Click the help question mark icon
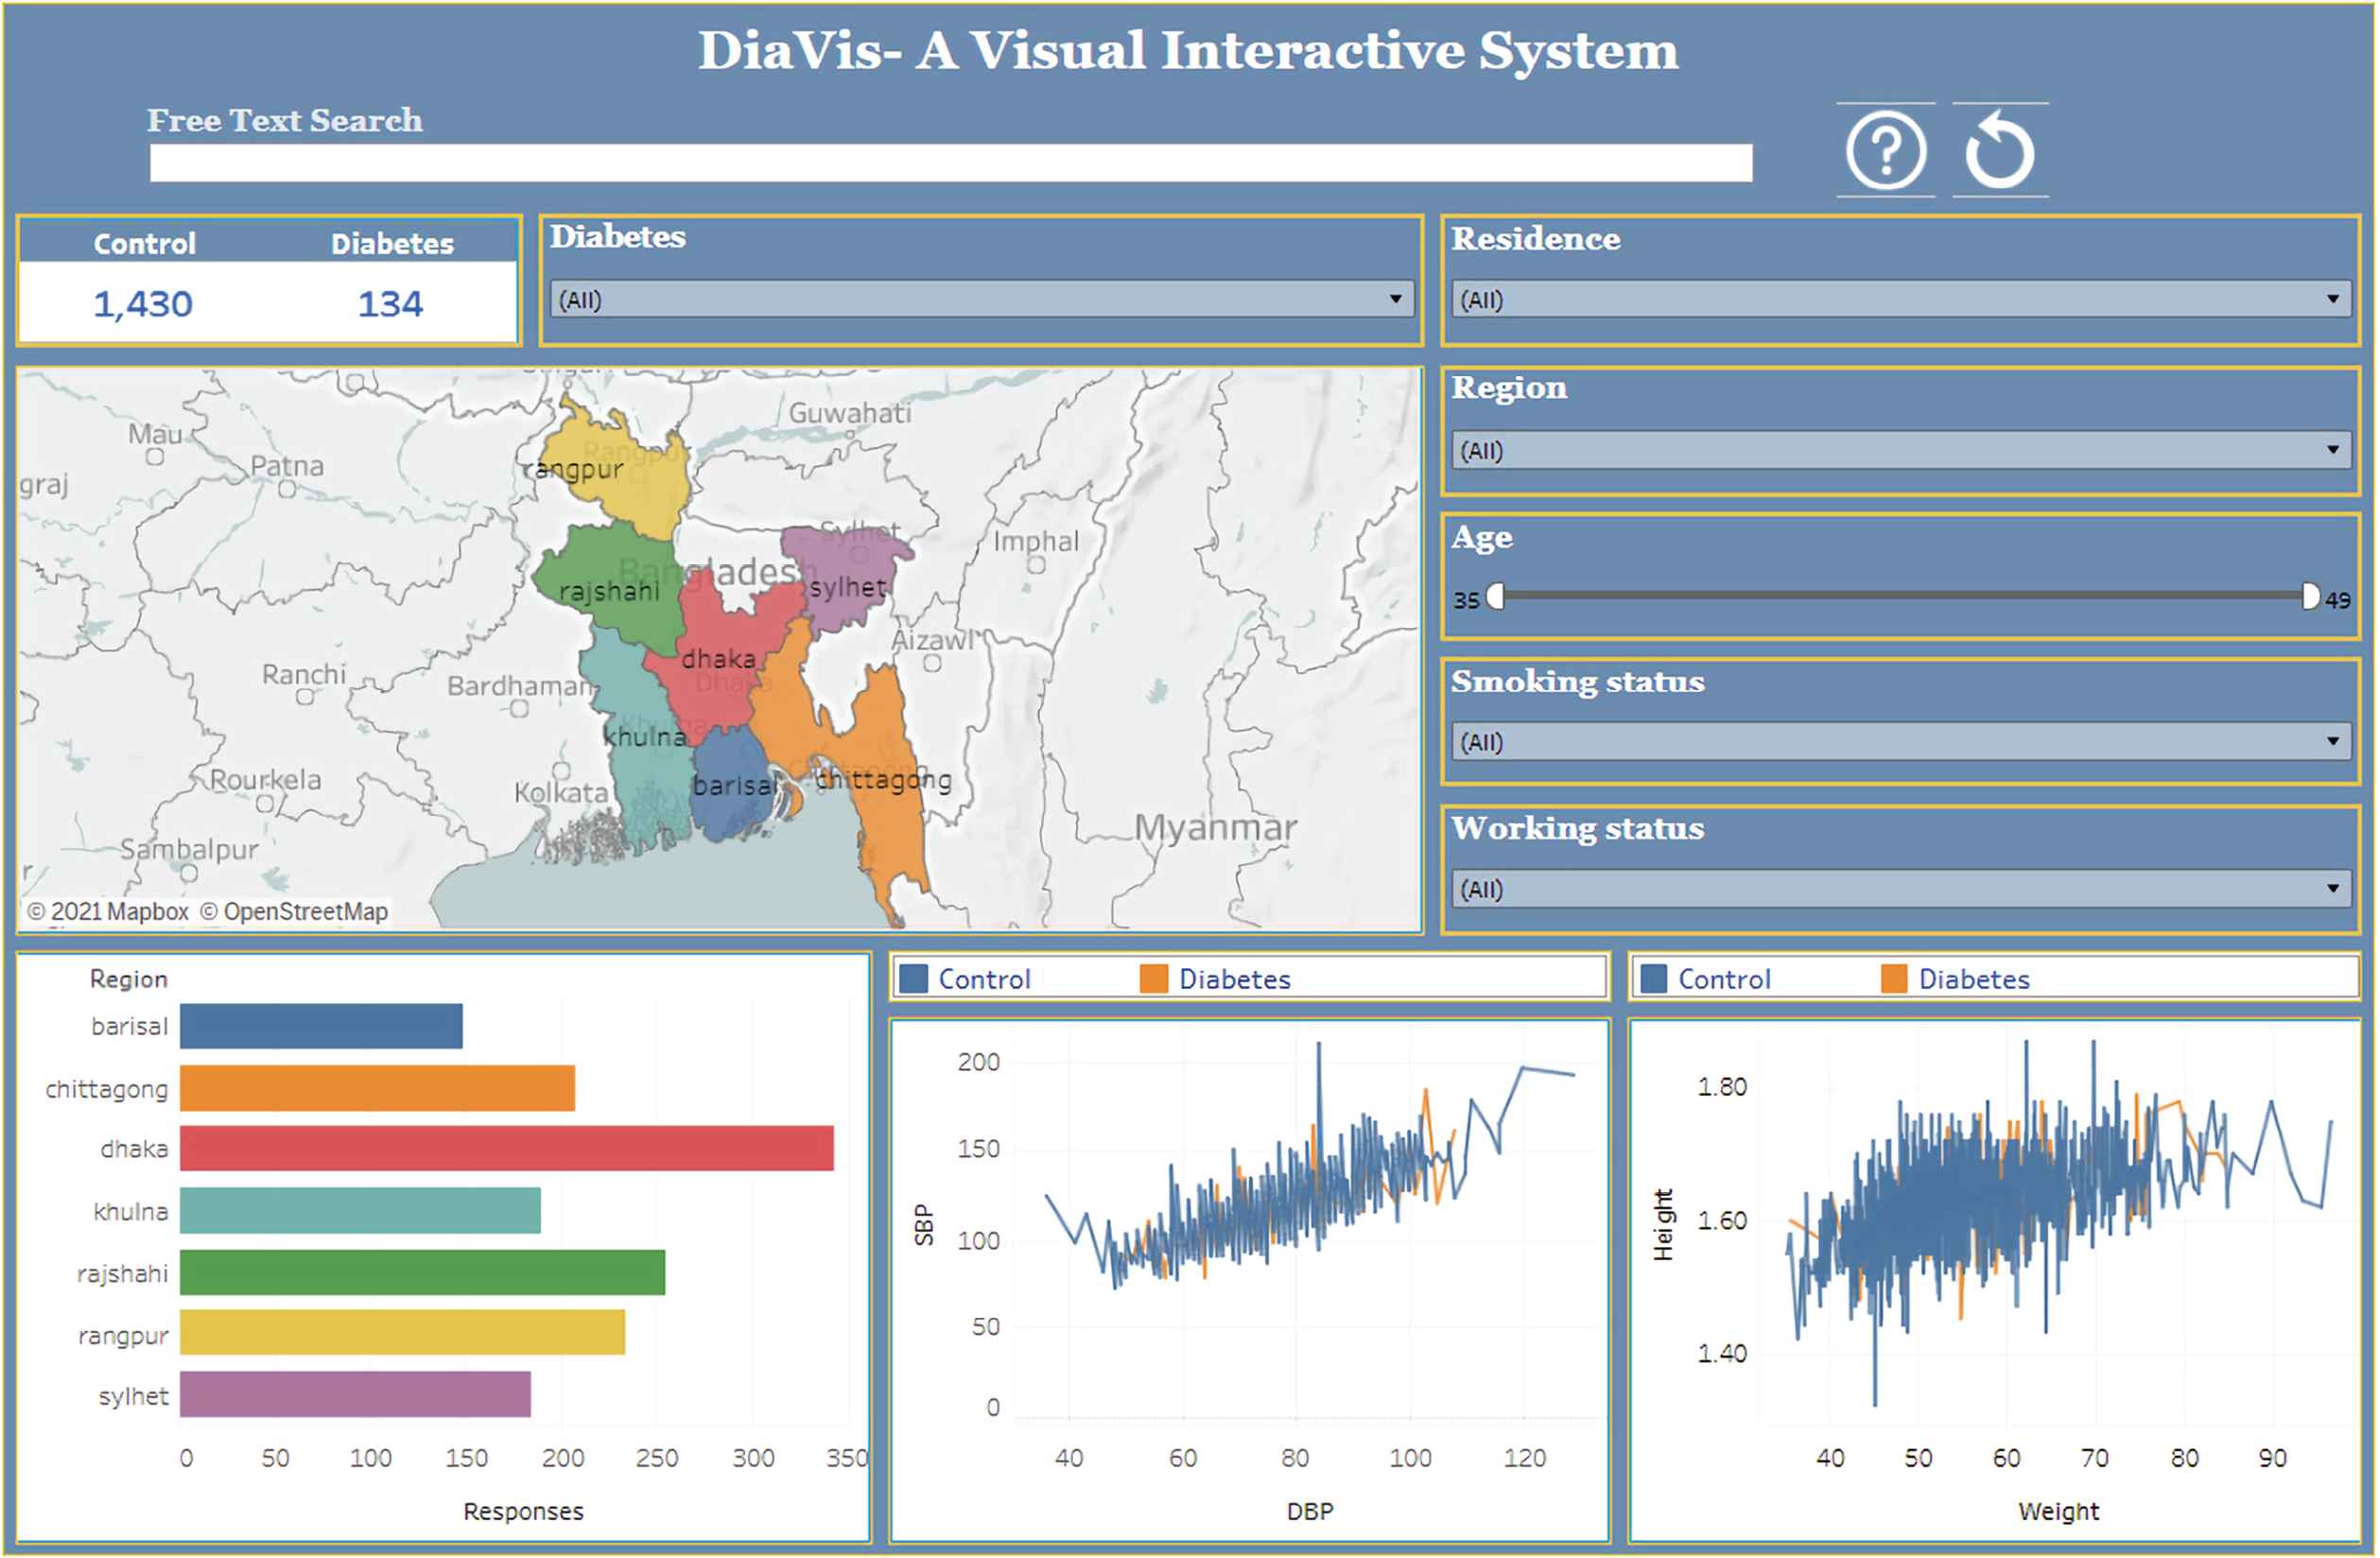This screenshot has height=1558, width=2380. point(1885,151)
